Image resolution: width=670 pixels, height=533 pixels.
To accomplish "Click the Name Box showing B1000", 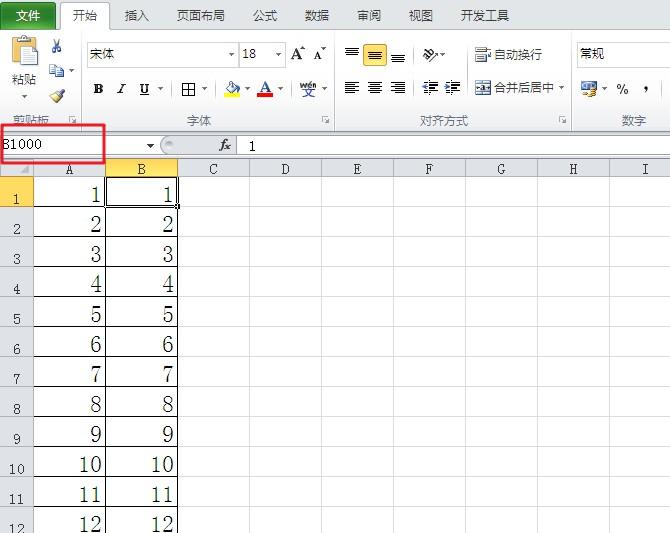I will coord(73,145).
